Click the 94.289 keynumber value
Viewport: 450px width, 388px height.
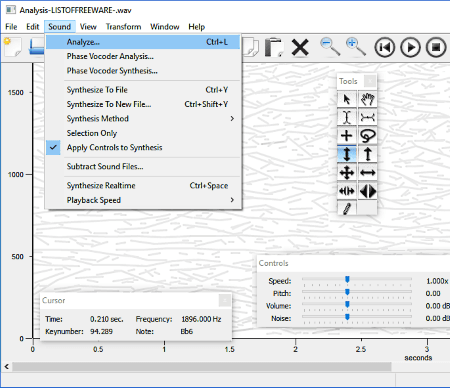[101, 331]
